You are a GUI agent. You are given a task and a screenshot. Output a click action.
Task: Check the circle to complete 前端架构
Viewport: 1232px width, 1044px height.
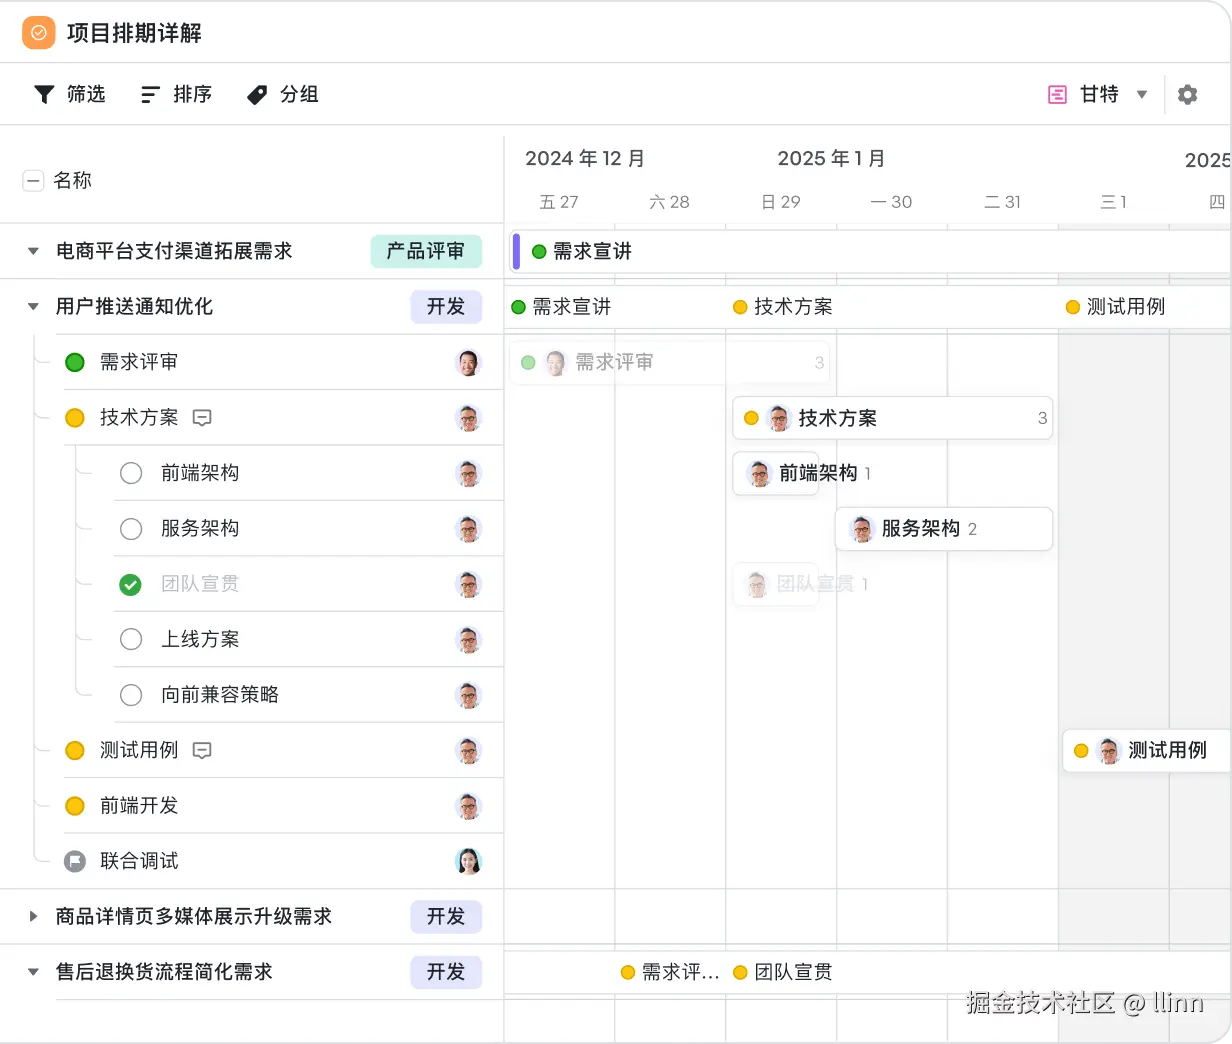[x=131, y=473]
